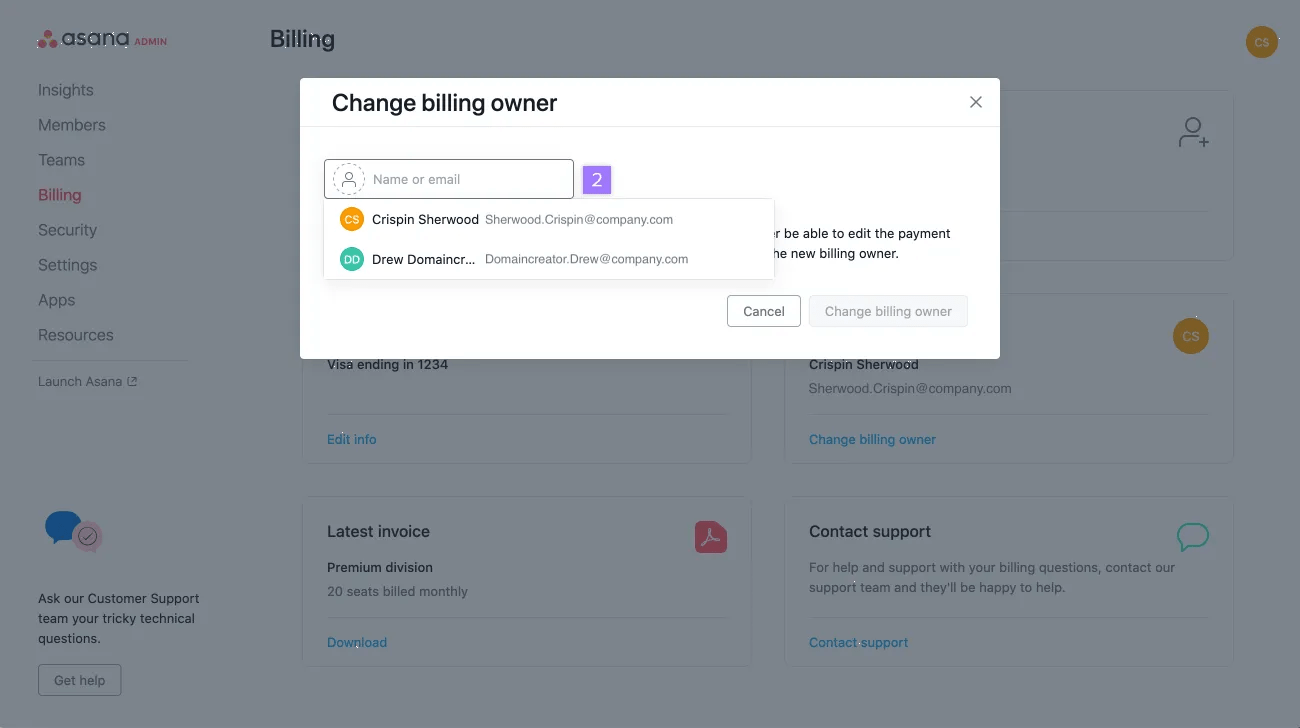Click the add member icon

coord(1193,132)
